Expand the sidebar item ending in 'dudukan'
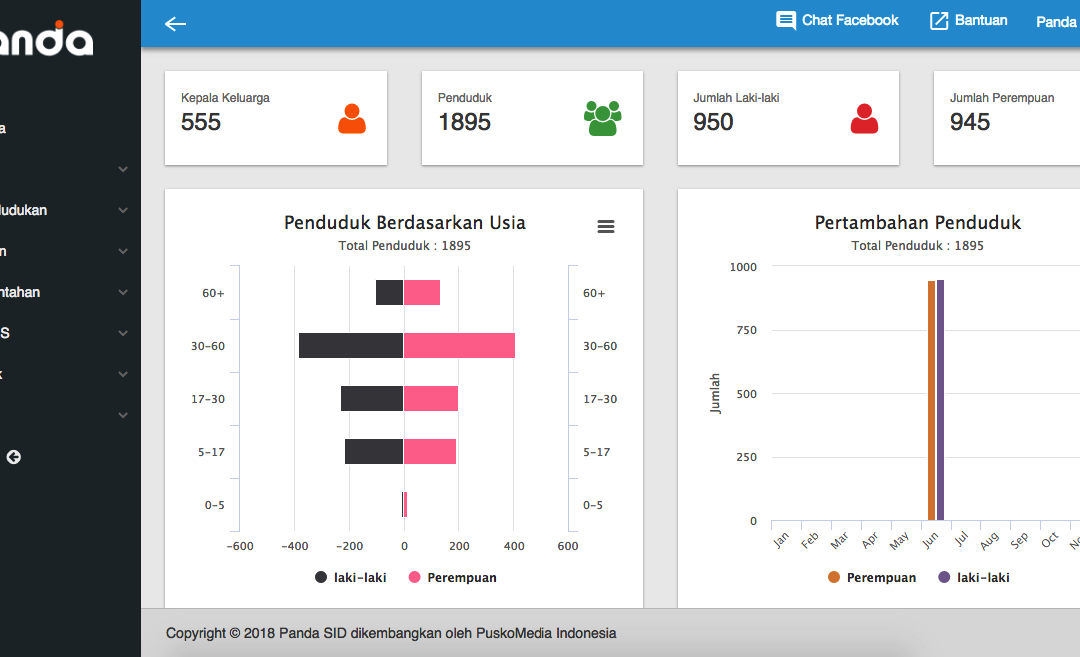The image size is (1080, 657). (123, 210)
